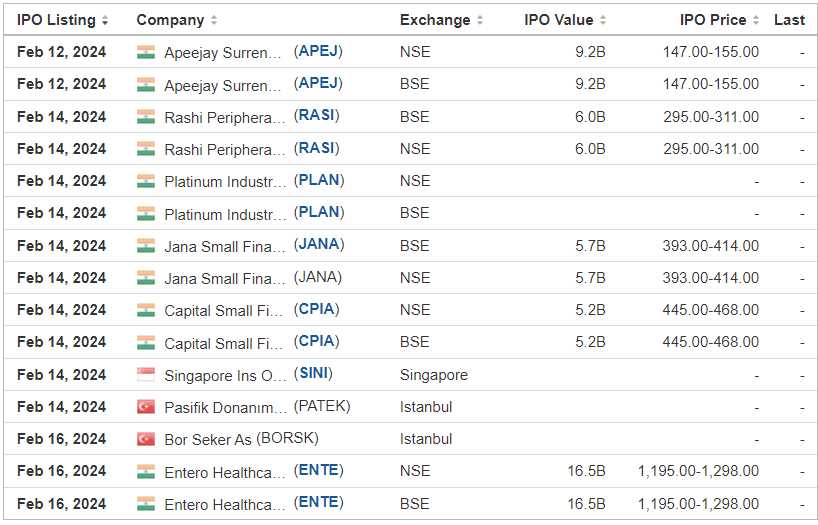
Task: Open PLAN ticker link in BSE row
Action: click(319, 212)
